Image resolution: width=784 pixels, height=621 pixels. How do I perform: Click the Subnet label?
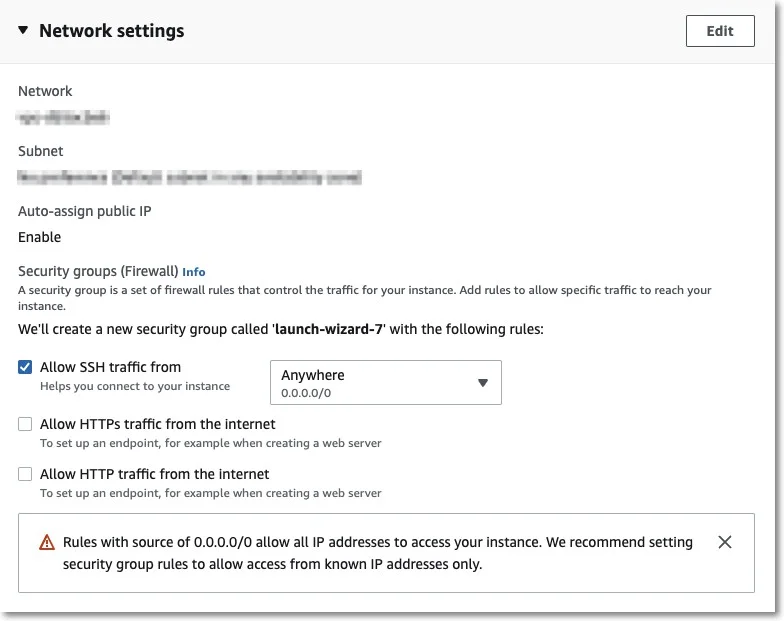(40, 151)
